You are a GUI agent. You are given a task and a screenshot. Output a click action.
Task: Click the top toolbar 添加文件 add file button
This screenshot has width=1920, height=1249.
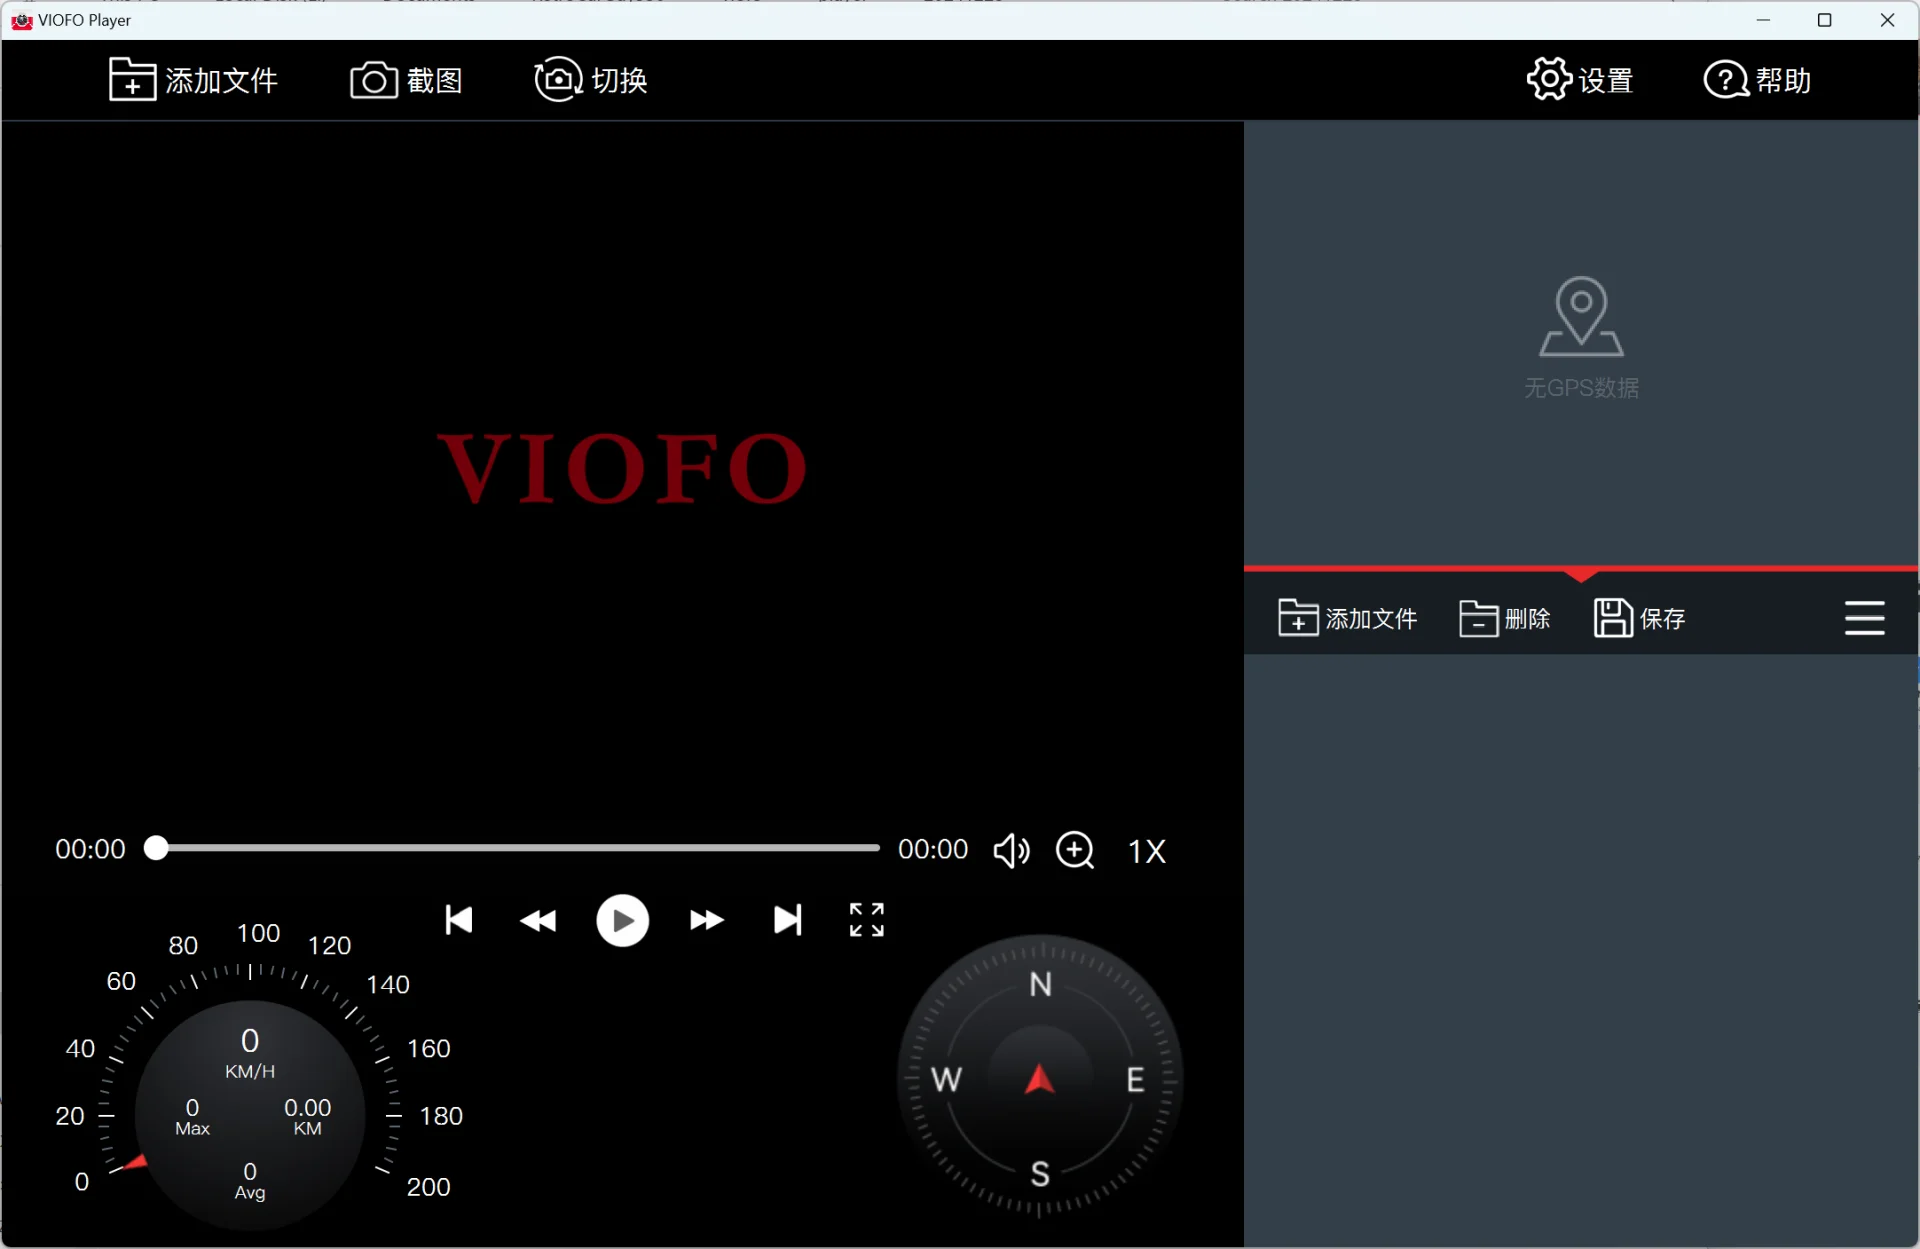(x=193, y=80)
